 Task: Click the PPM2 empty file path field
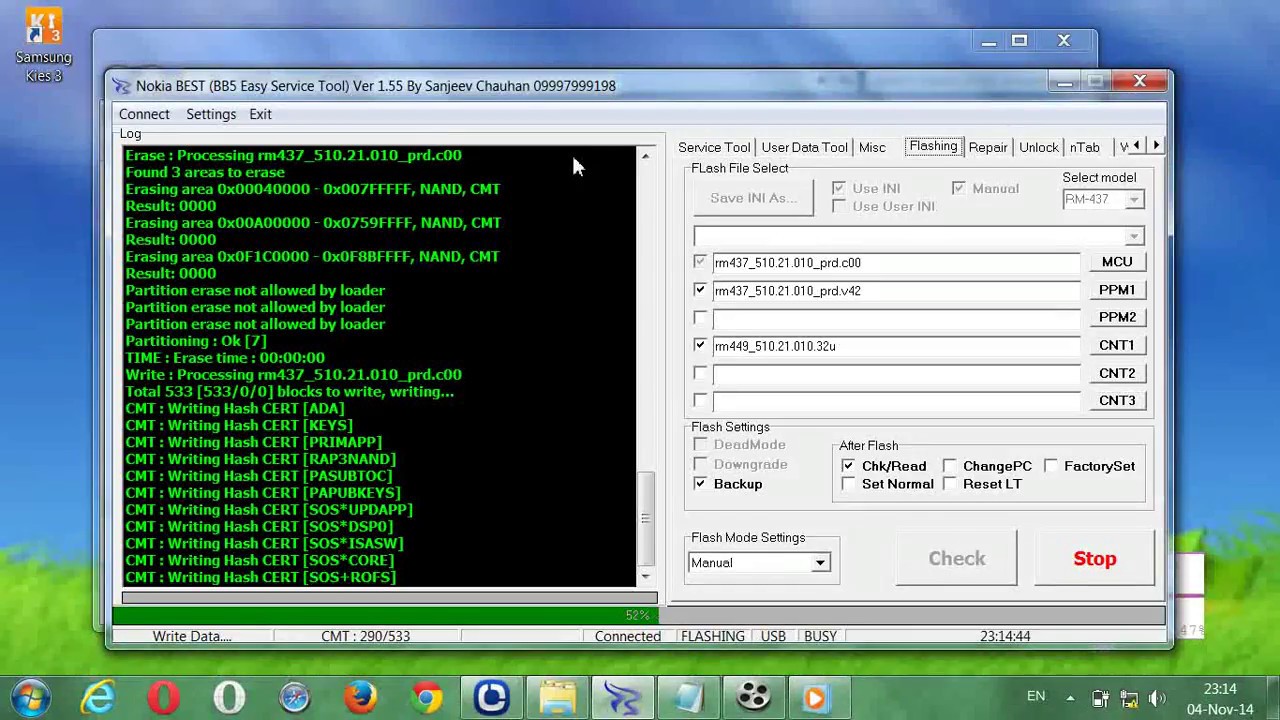(896, 318)
